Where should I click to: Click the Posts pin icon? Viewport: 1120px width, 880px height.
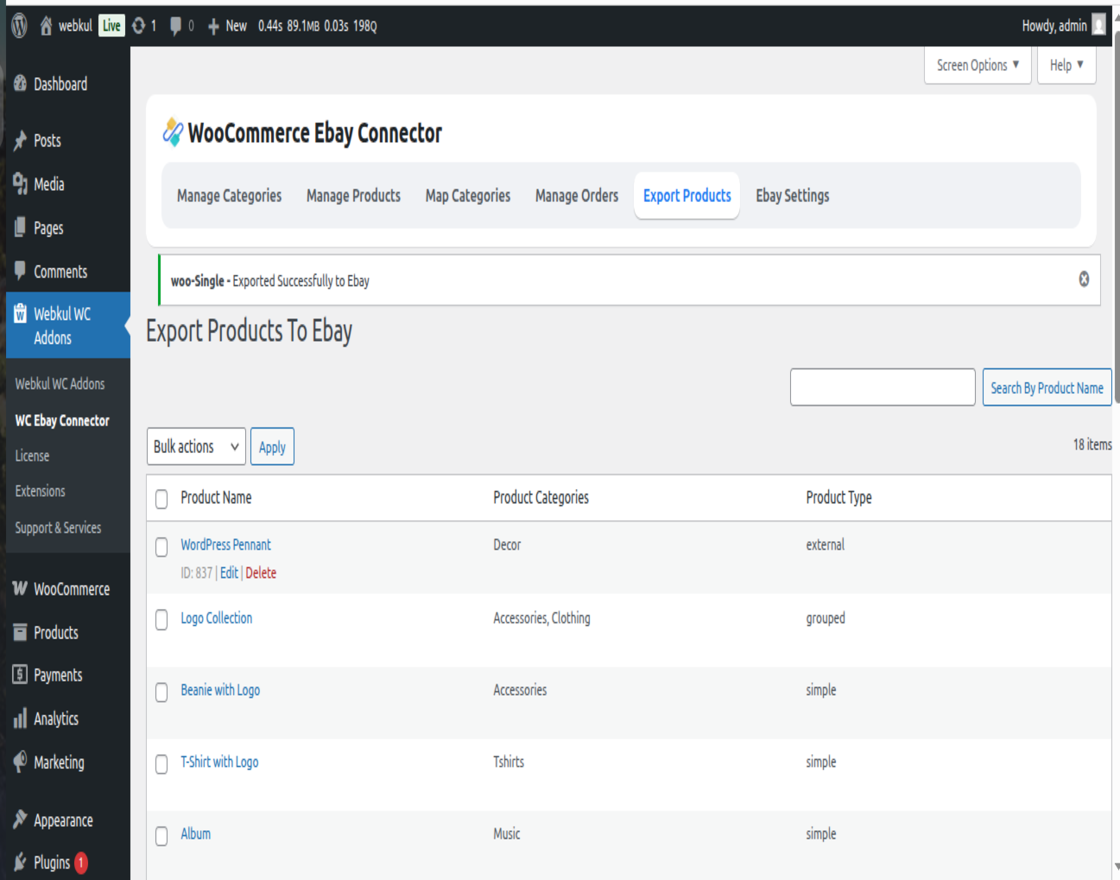[x=20, y=140]
